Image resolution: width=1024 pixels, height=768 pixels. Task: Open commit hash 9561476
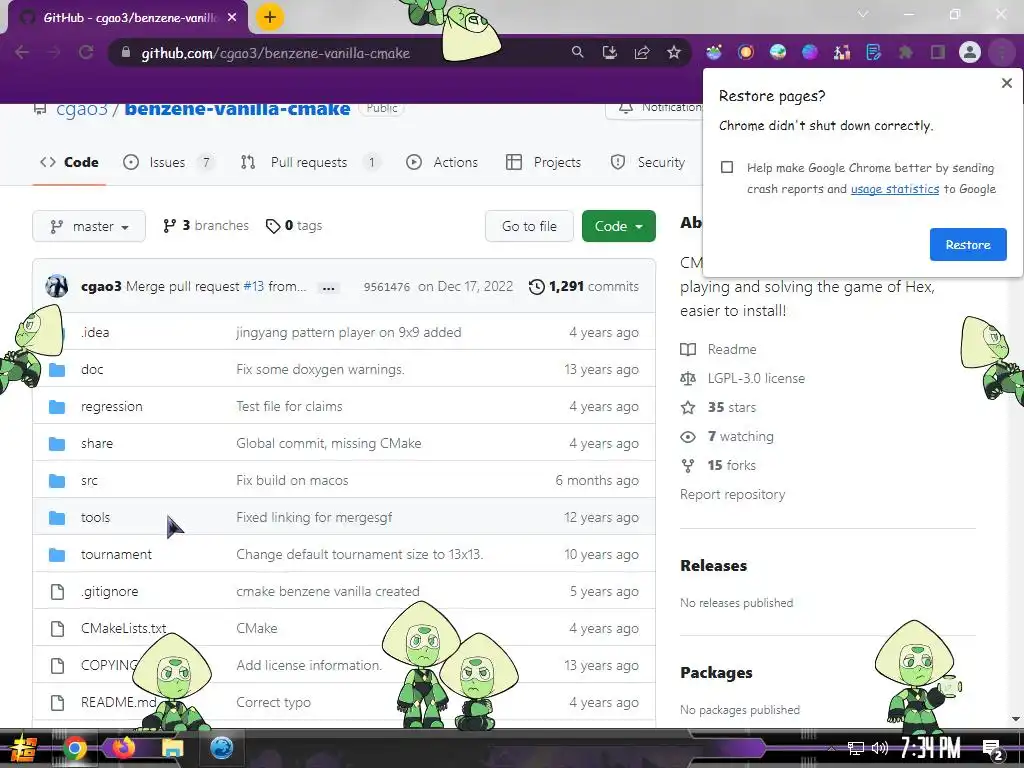coord(387,287)
